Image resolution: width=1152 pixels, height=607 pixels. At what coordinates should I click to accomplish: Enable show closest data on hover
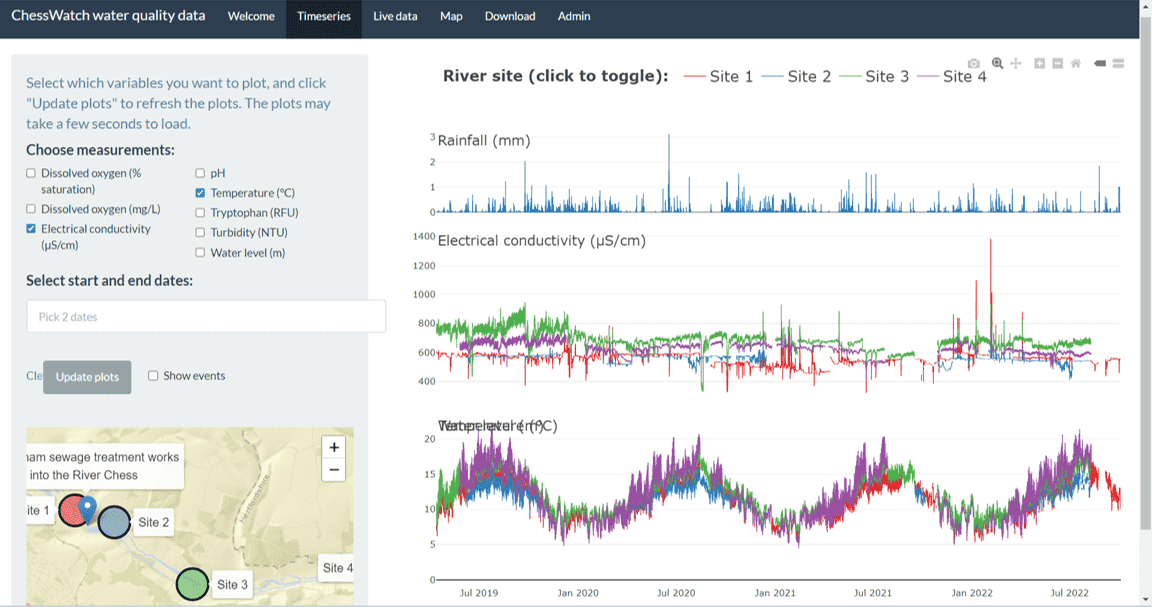[1101, 63]
